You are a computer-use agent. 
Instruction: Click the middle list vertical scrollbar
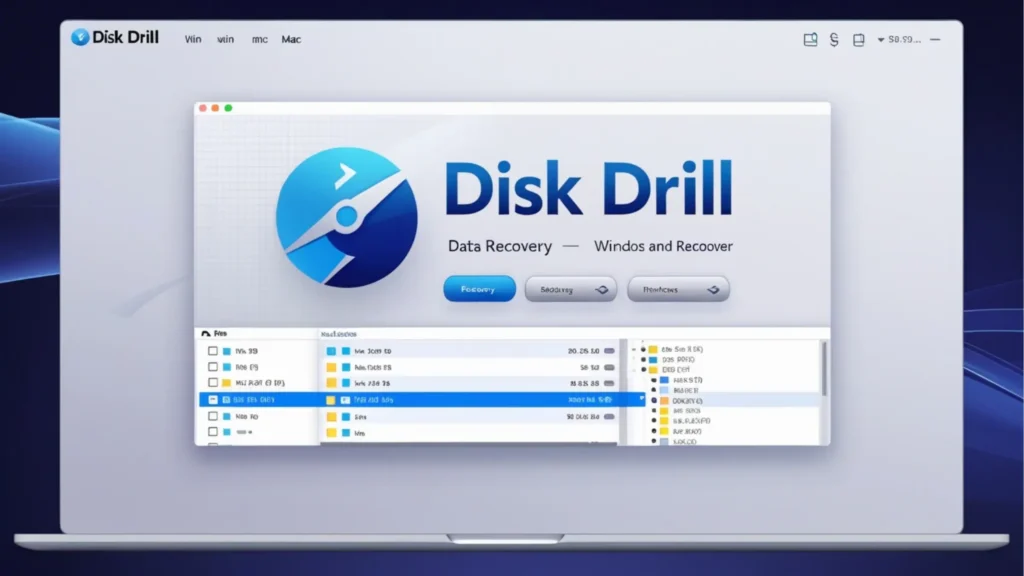point(623,392)
